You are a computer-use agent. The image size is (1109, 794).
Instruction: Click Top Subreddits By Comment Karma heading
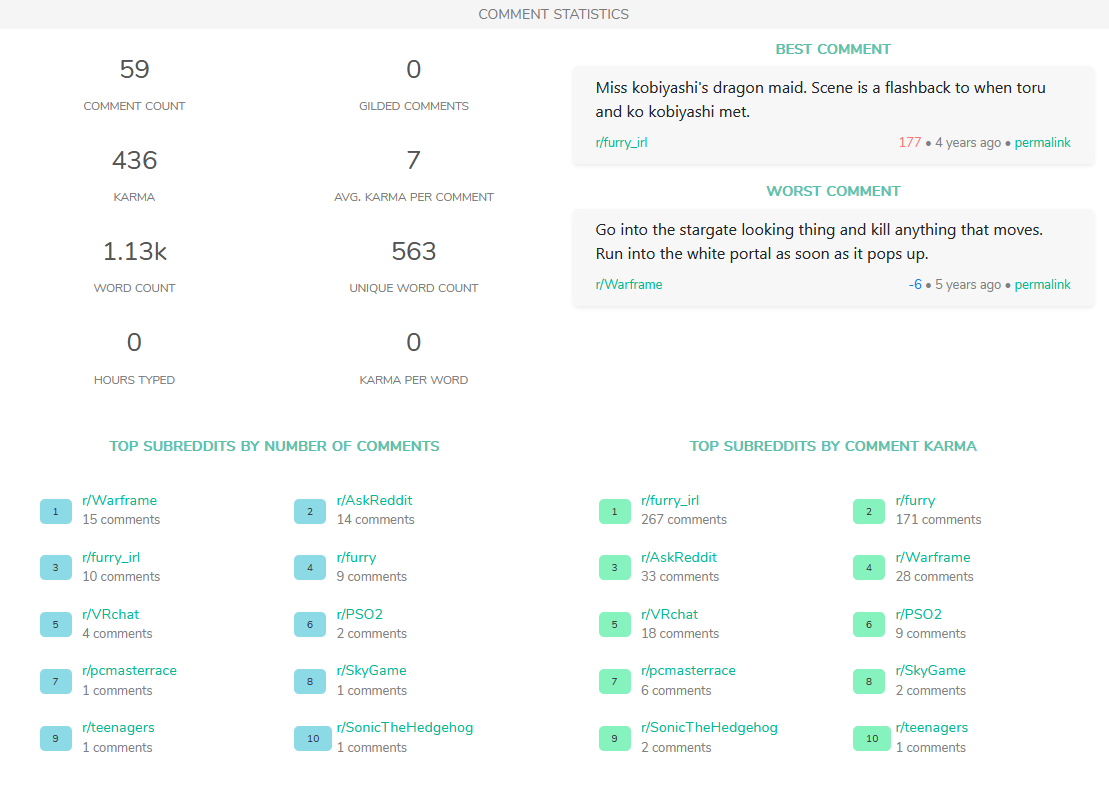(833, 446)
